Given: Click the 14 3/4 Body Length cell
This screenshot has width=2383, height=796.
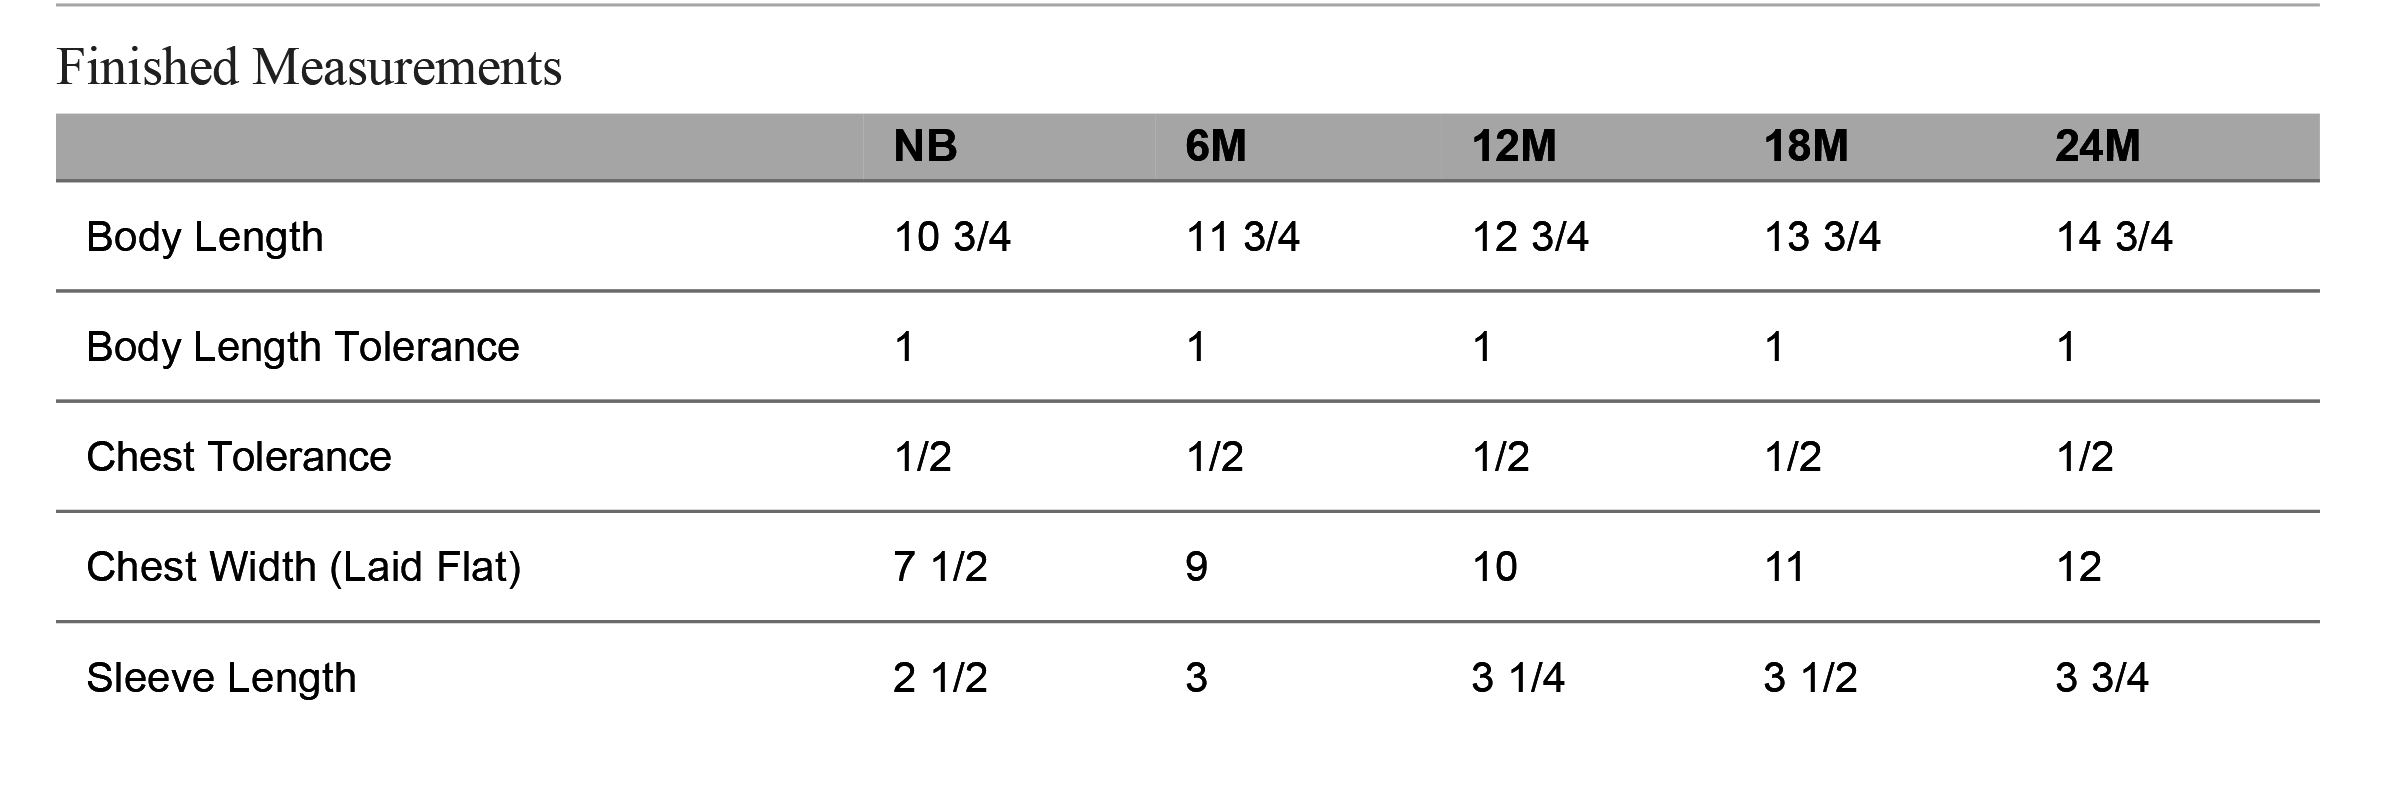Looking at the screenshot, I should (2114, 237).
